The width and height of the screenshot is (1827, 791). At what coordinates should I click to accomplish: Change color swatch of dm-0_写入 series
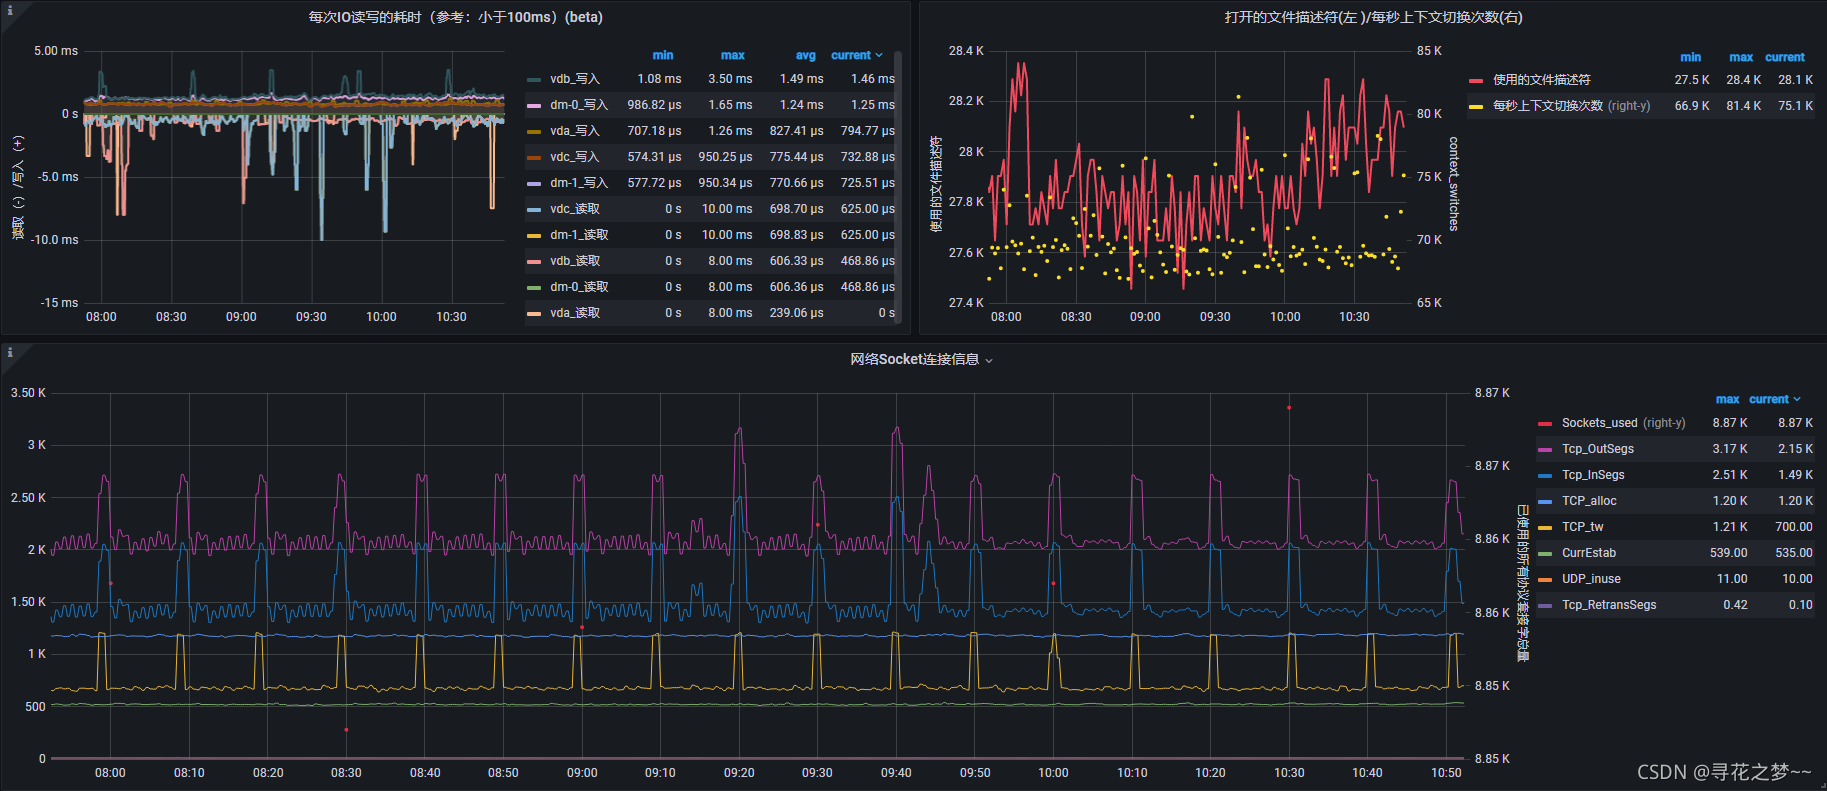(x=534, y=105)
